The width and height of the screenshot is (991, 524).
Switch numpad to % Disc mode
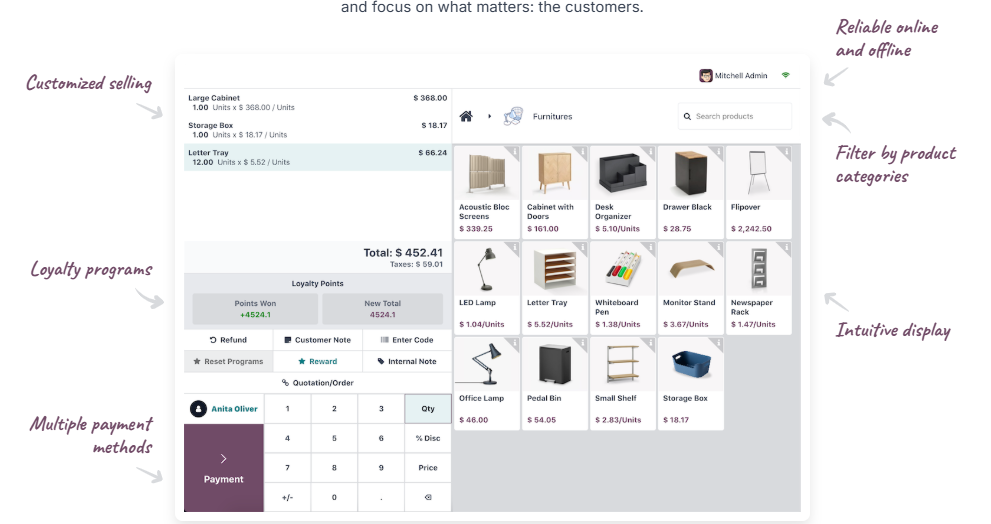click(x=427, y=438)
